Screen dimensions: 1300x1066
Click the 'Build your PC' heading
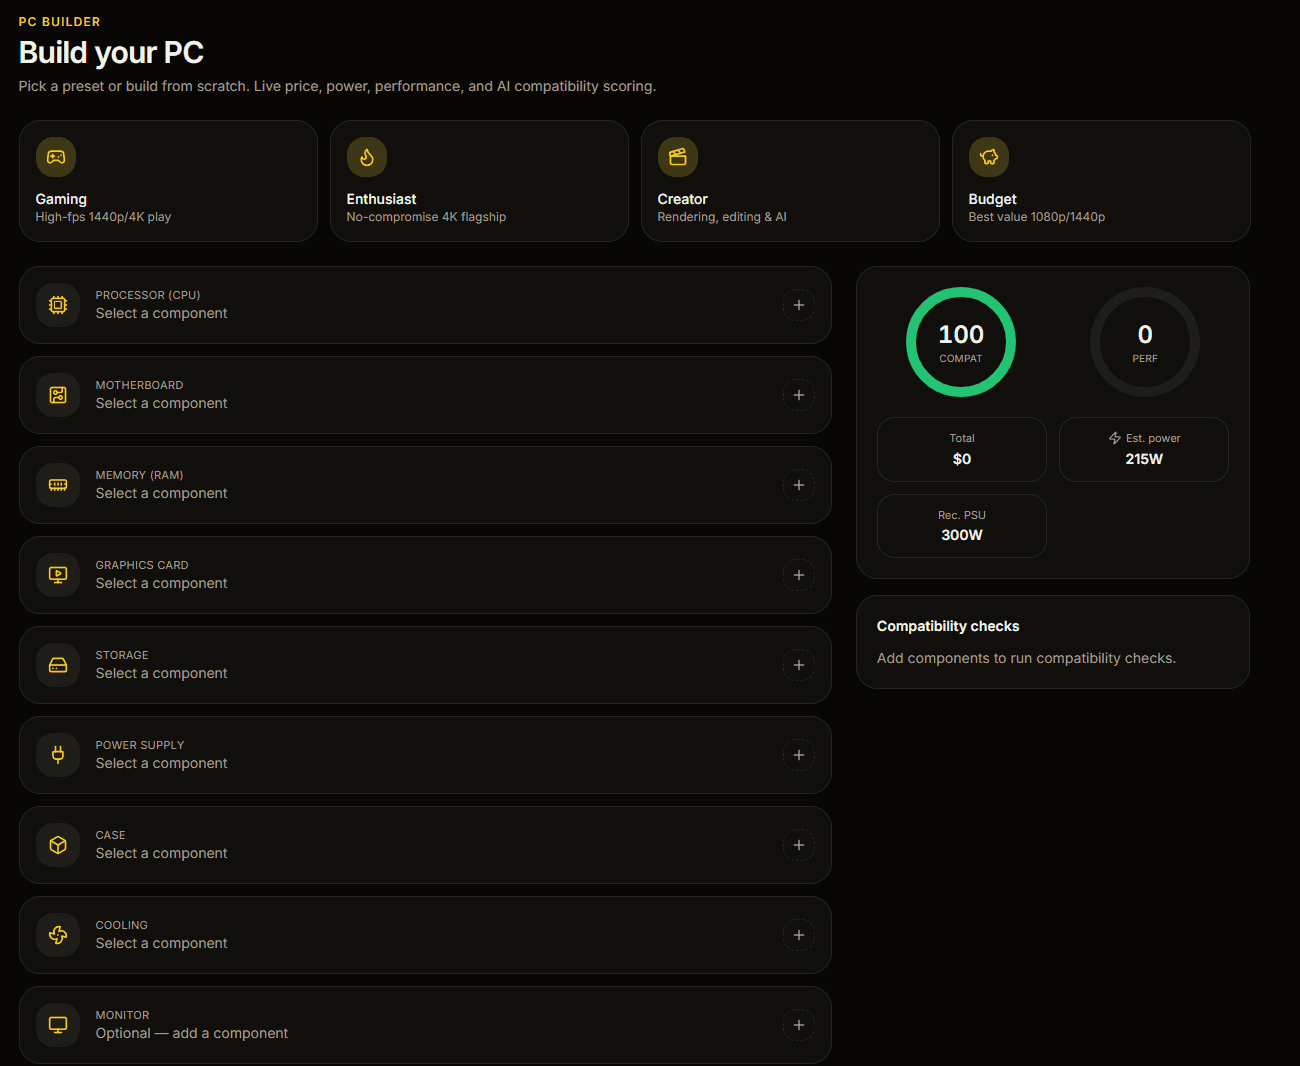(x=111, y=52)
